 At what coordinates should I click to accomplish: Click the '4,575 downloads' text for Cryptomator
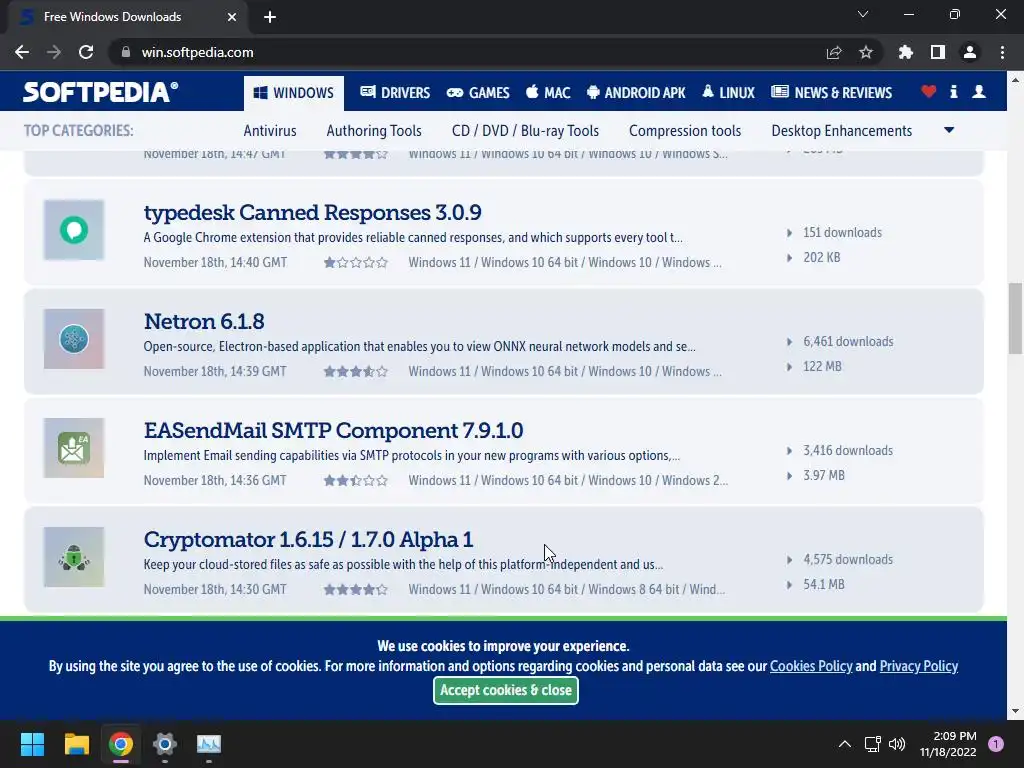[848, 560]
